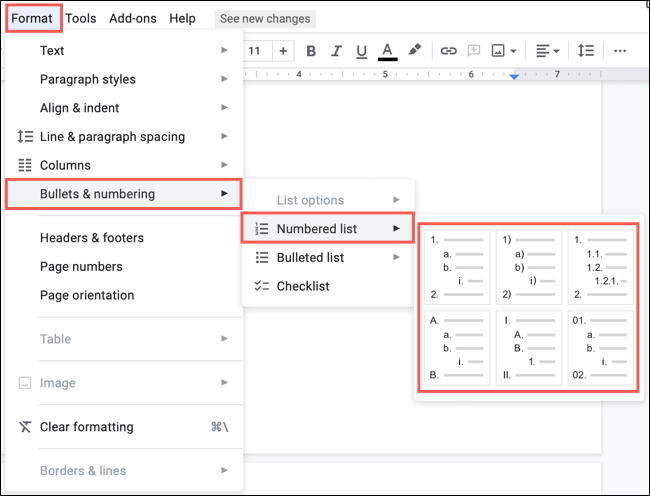Increase font size with plus button

(x=284, y=51)
